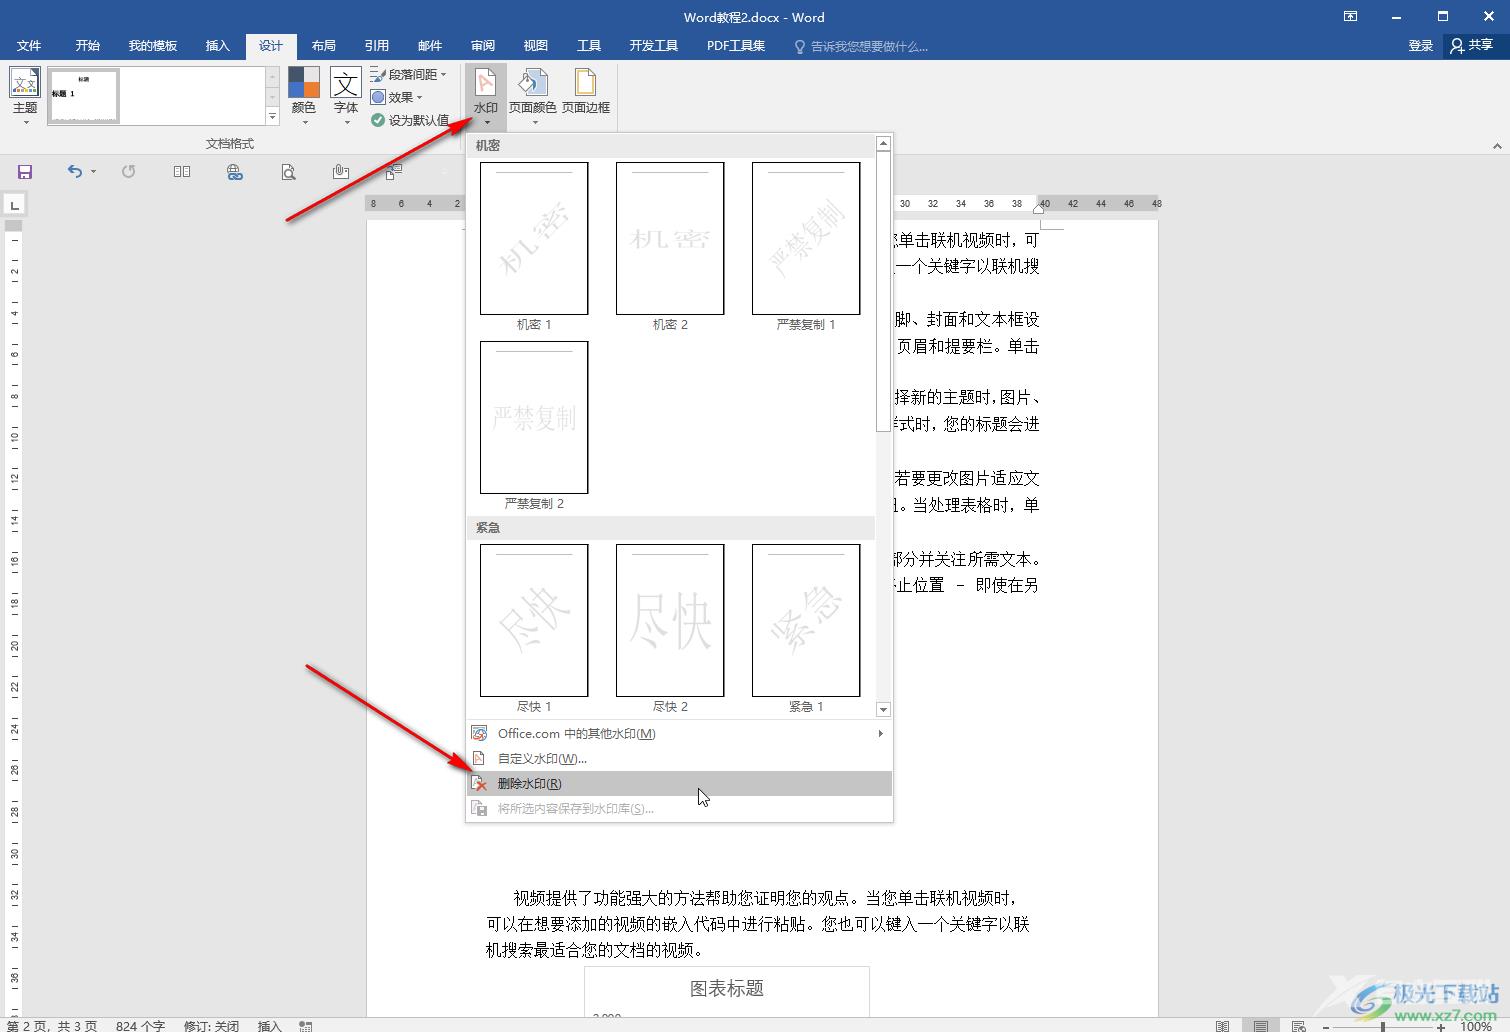Click the Read Mode view icon in status bar

pyautogui.click(x=1222, y=1026)
